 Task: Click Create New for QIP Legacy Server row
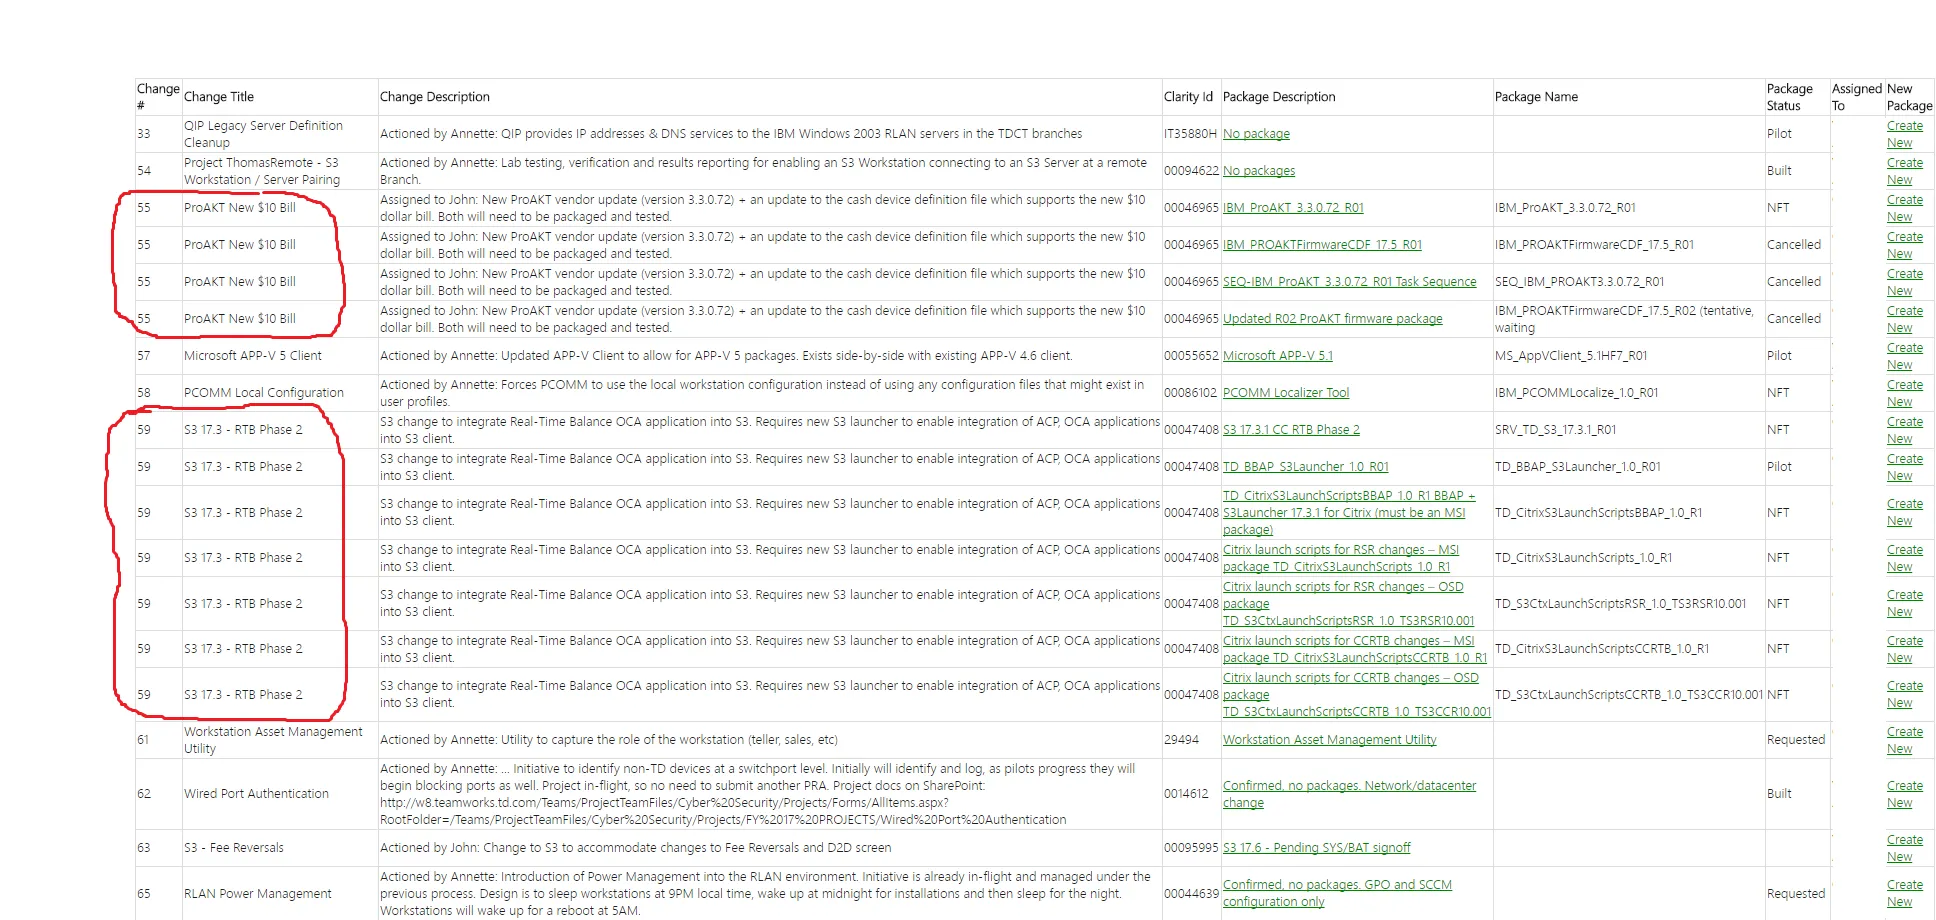click(1904, 134)
